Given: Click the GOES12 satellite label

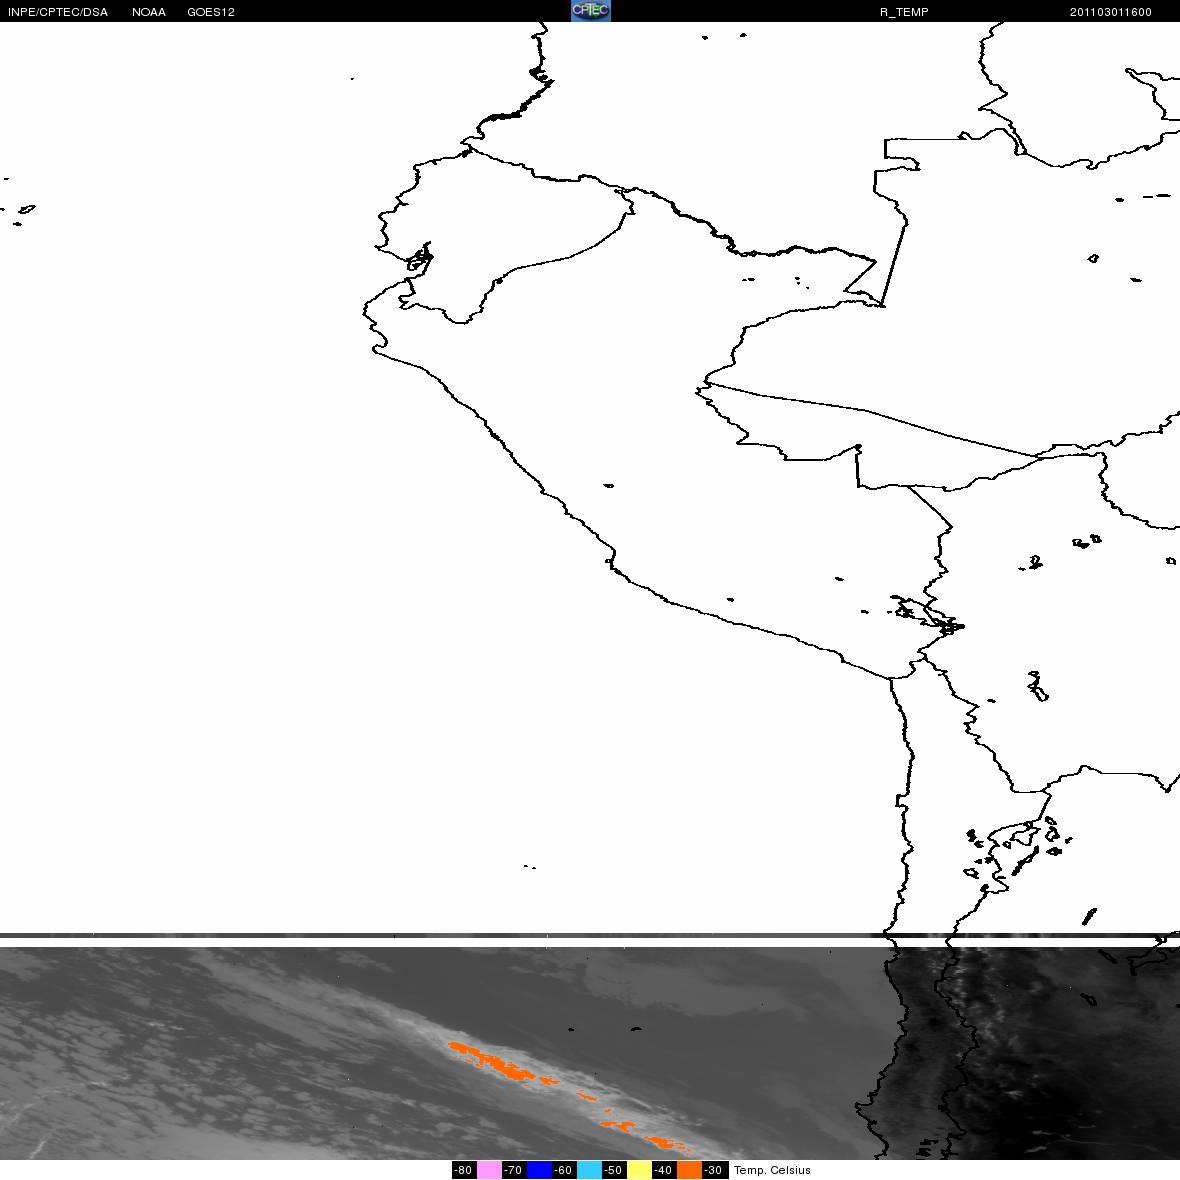Looking at the screenshot, I should (x=211, y=12).
